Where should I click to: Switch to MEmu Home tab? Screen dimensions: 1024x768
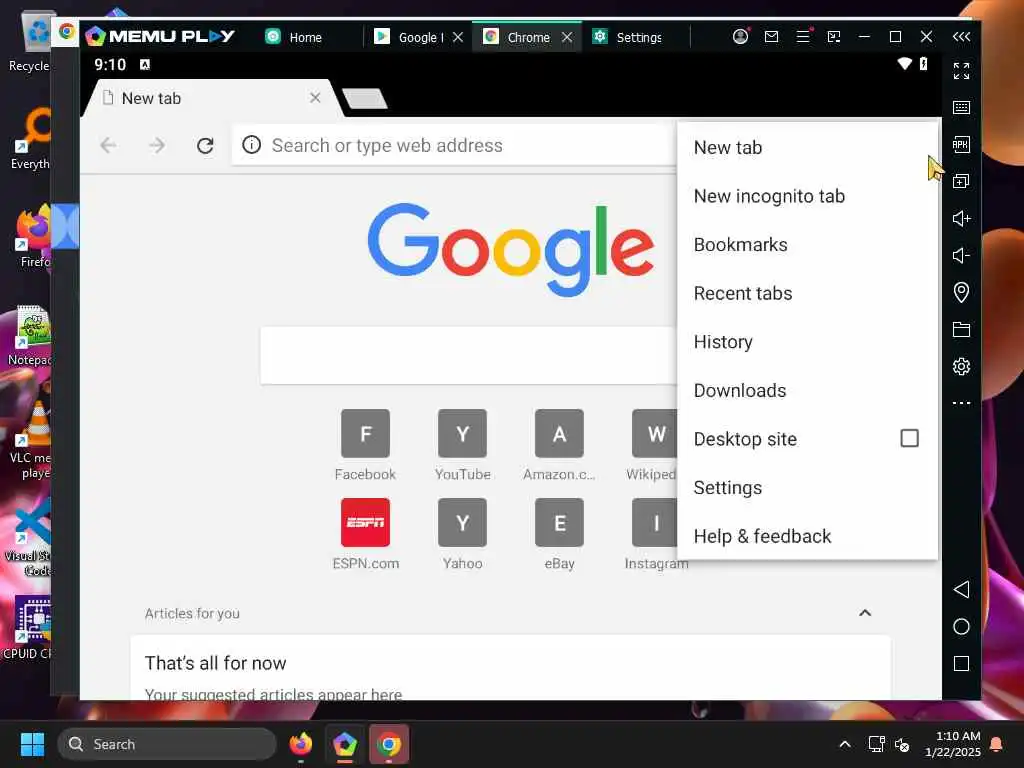[x=294, y=37]
